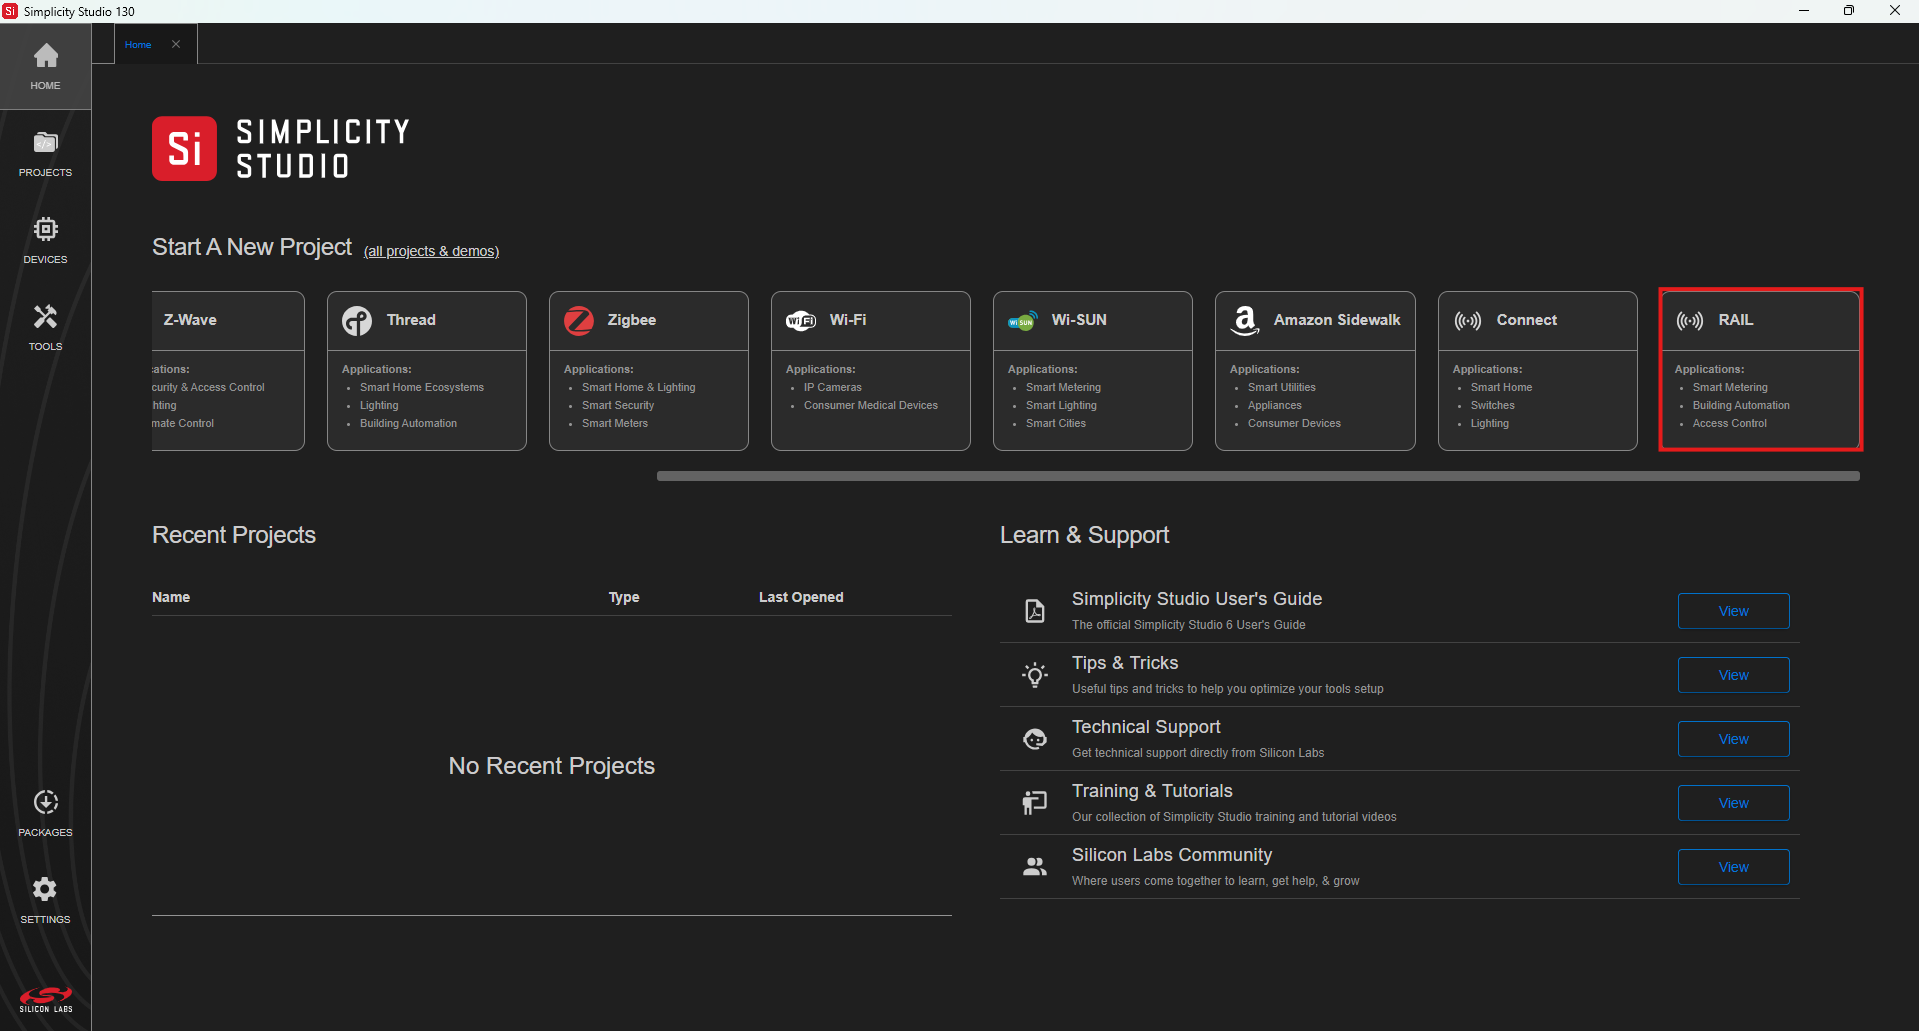Image resolution: width=1919 pixels, height=1031 pixels.
Task: Click the horizontal scrollbar under project cards
Action: coord(1258,477)
